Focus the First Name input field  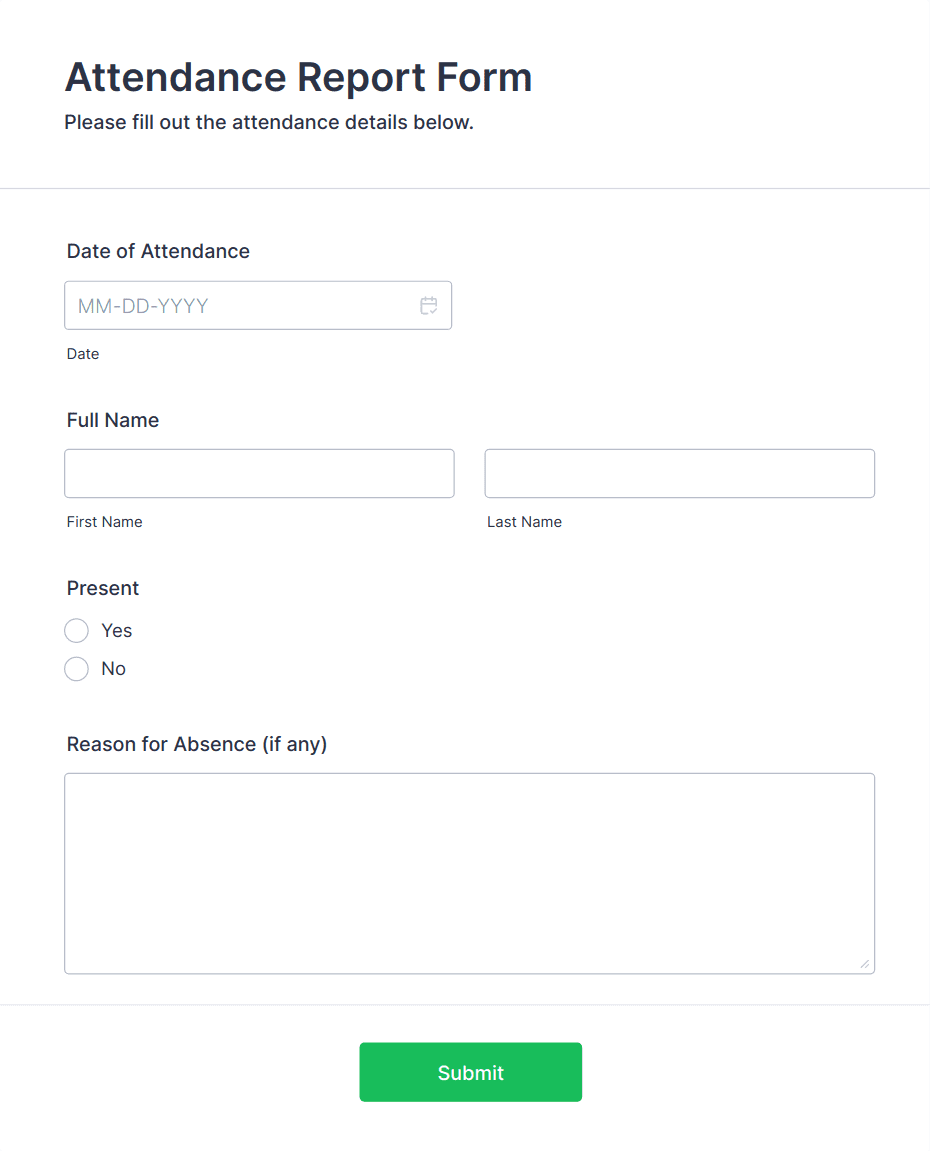pos(259,473)
